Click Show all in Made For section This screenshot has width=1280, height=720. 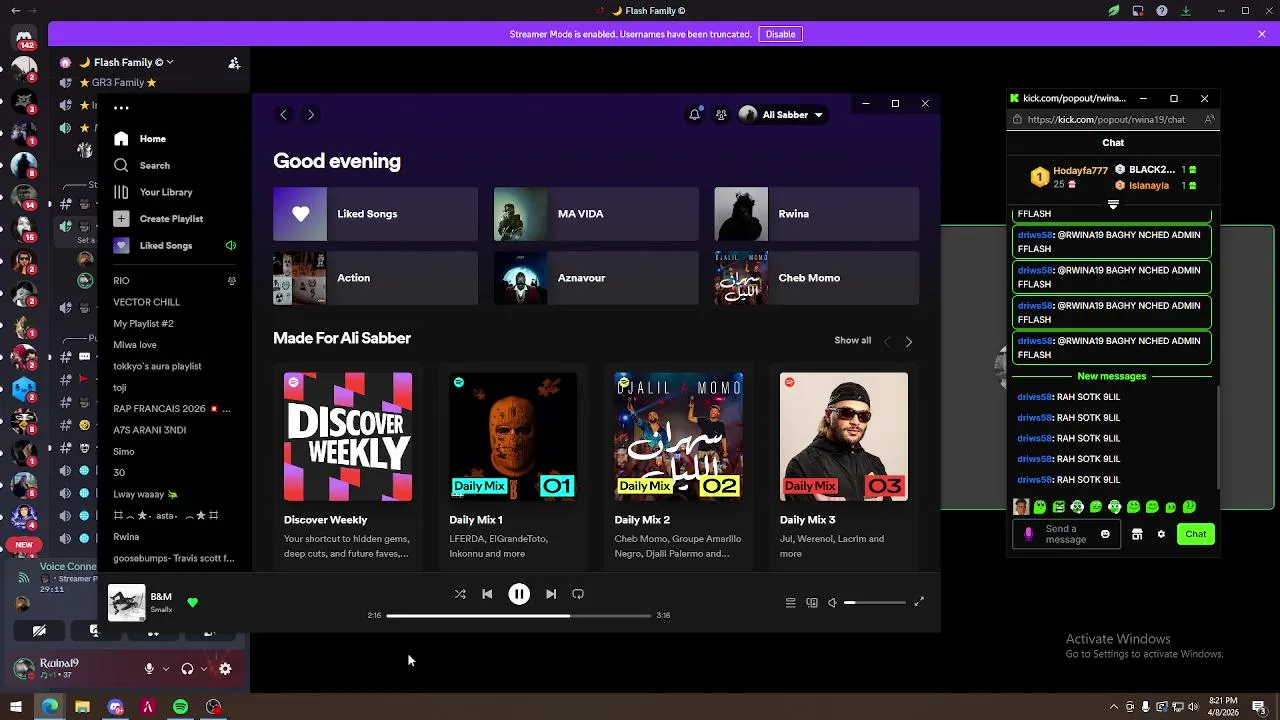pyautogui.click(x=853, y=341)
